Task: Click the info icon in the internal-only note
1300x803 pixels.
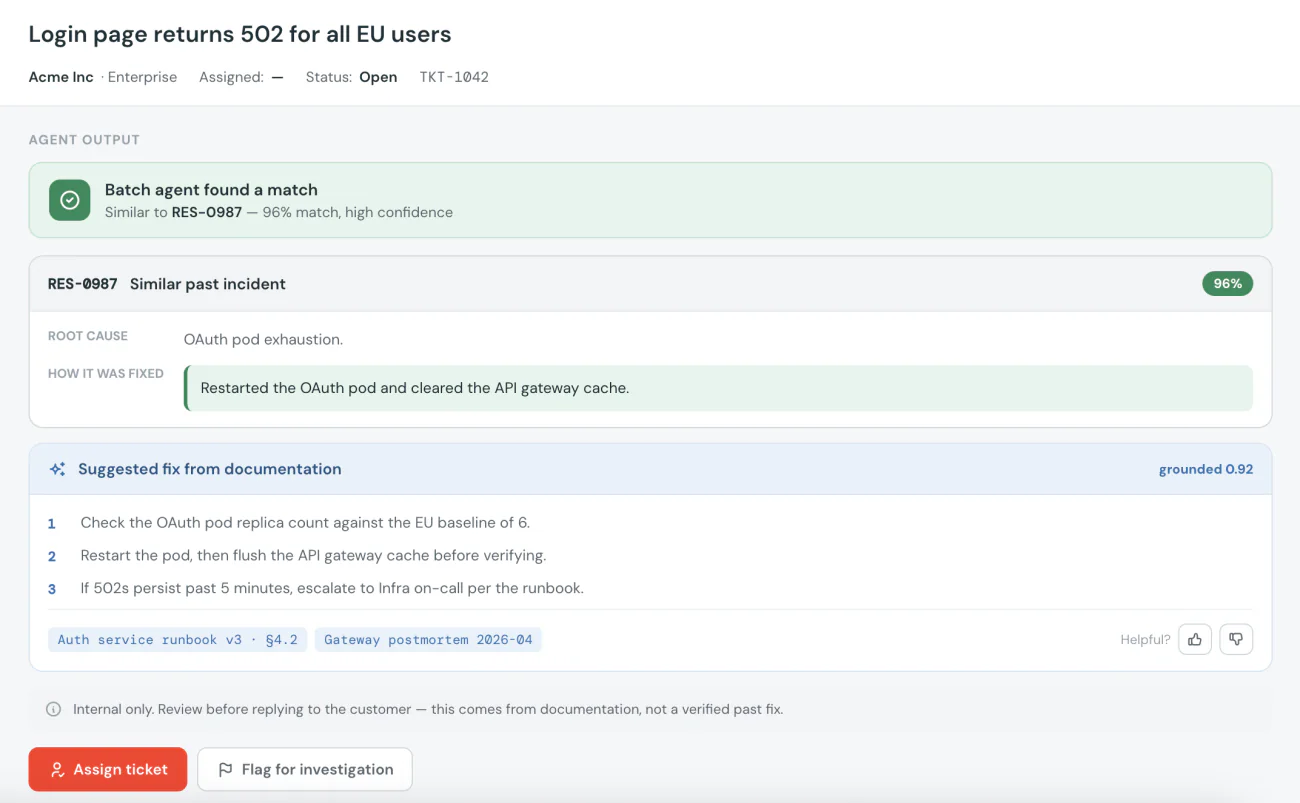Action: (53, 709)
